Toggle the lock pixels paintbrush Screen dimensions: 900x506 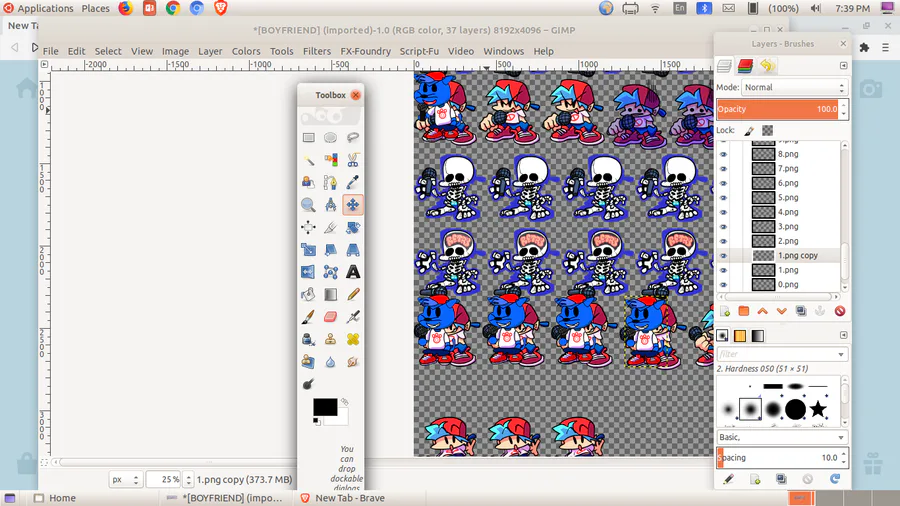click(x=749, y=131)
